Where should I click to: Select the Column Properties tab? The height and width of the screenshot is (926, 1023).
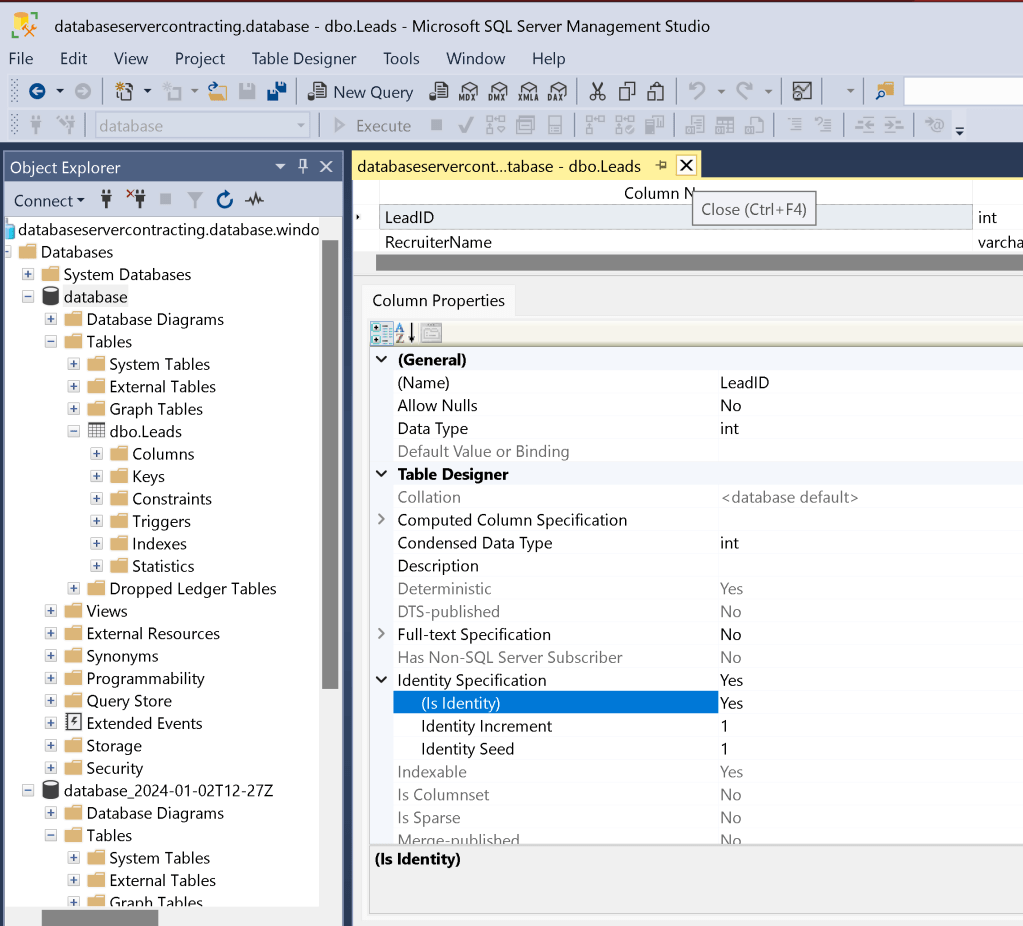(x=438, y=300)
